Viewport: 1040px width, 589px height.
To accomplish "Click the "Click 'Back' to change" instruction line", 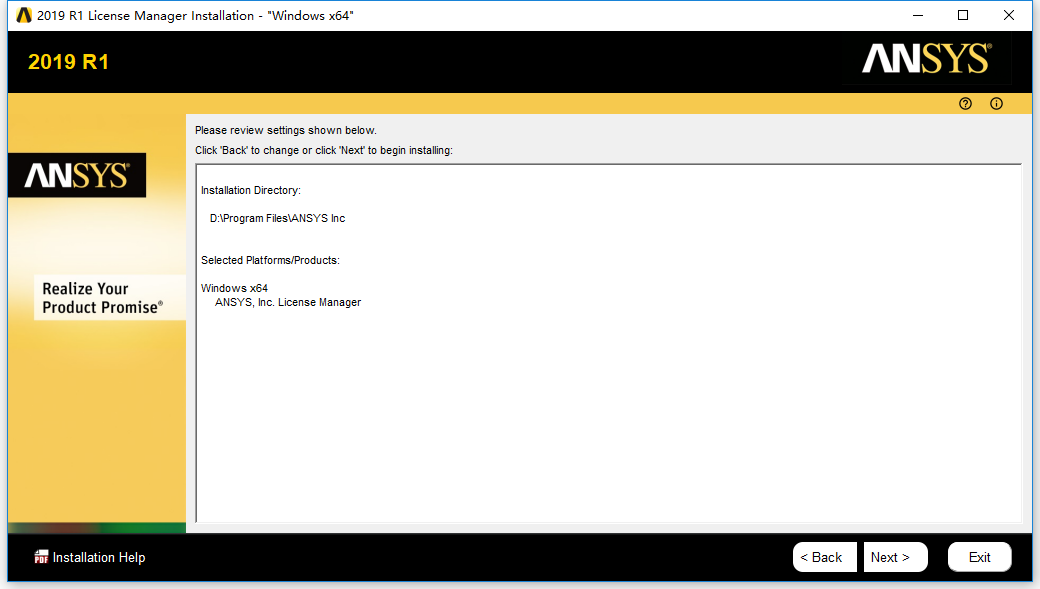I will (324, 151).
